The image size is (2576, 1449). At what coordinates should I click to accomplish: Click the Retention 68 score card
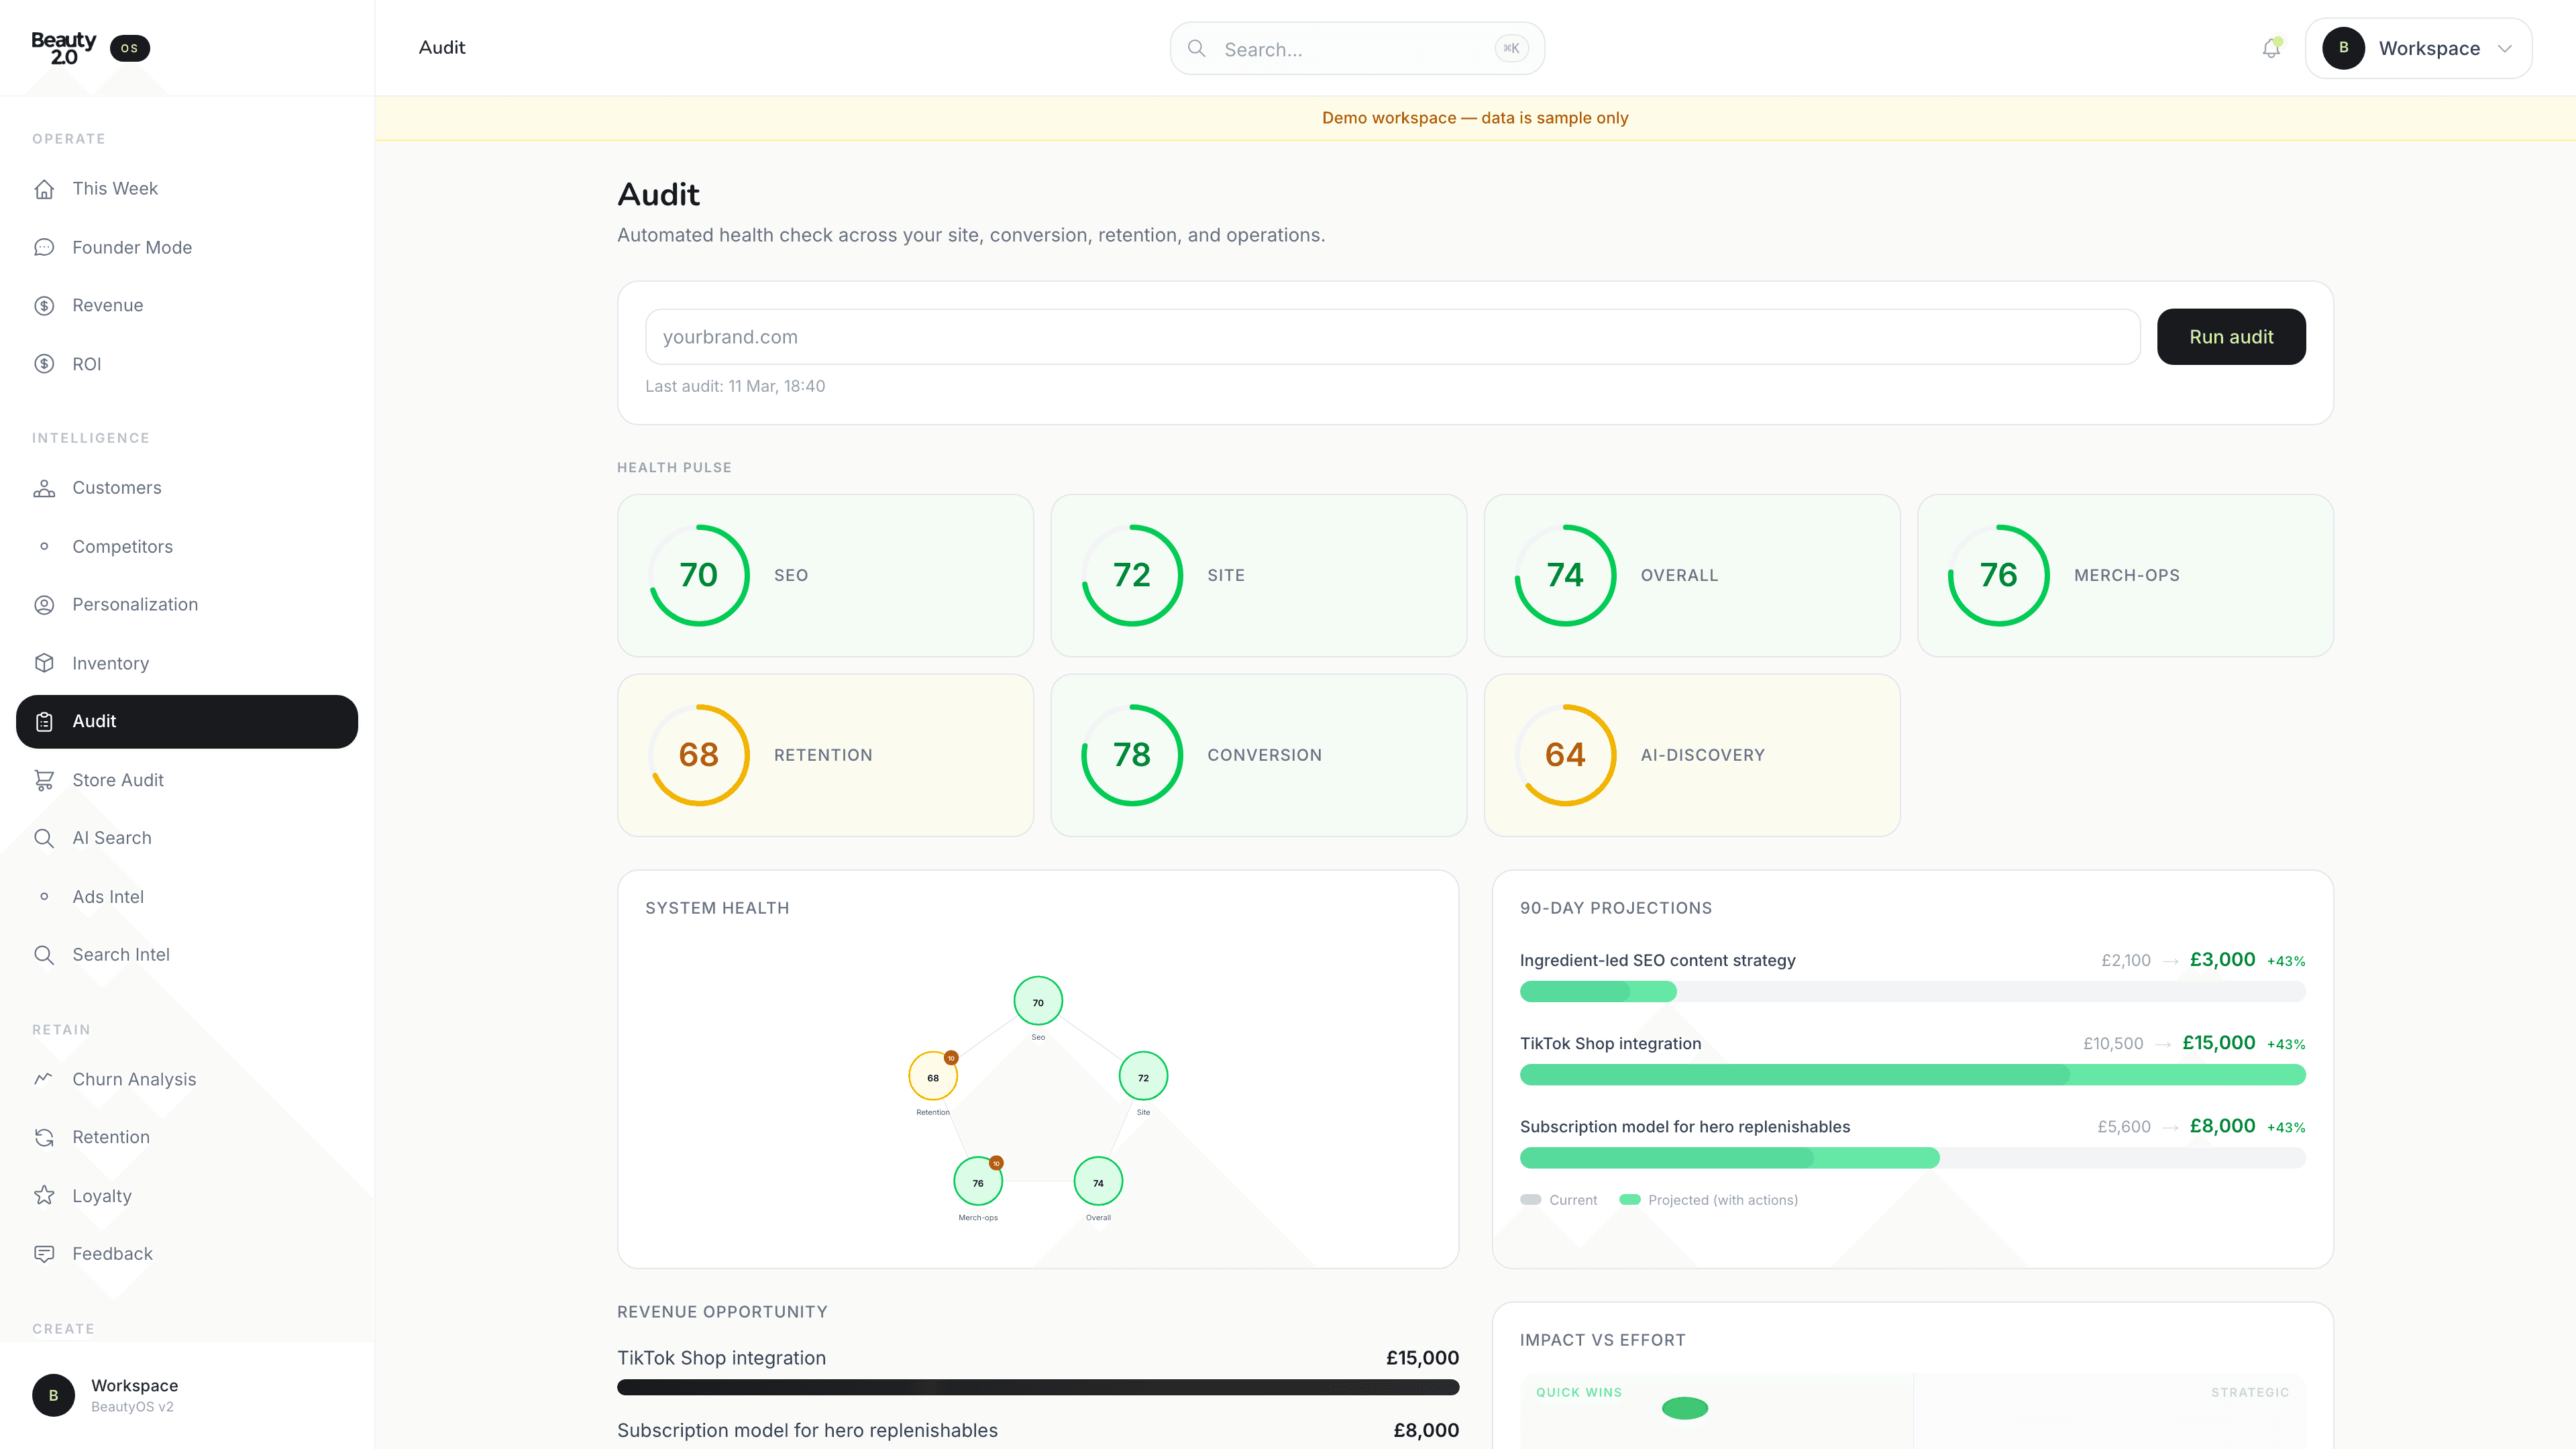coord(825,755)
